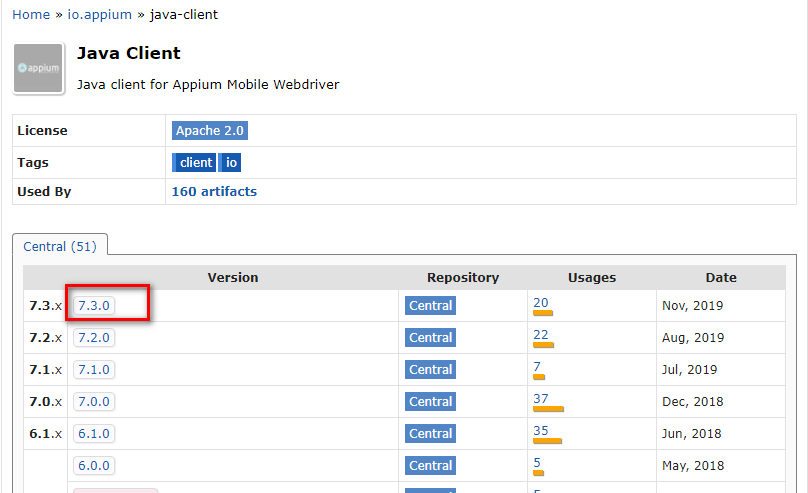Click the usage bar under 35 usages
808x493 pixels.
[547, 441]
